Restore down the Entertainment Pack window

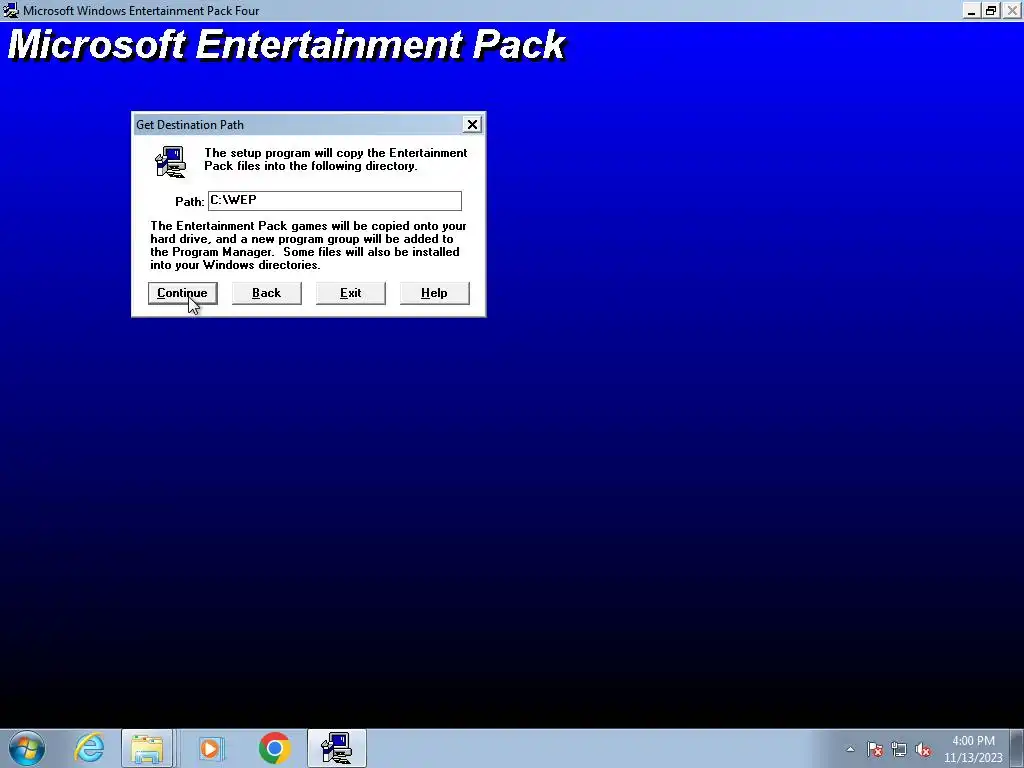(991, 10)
